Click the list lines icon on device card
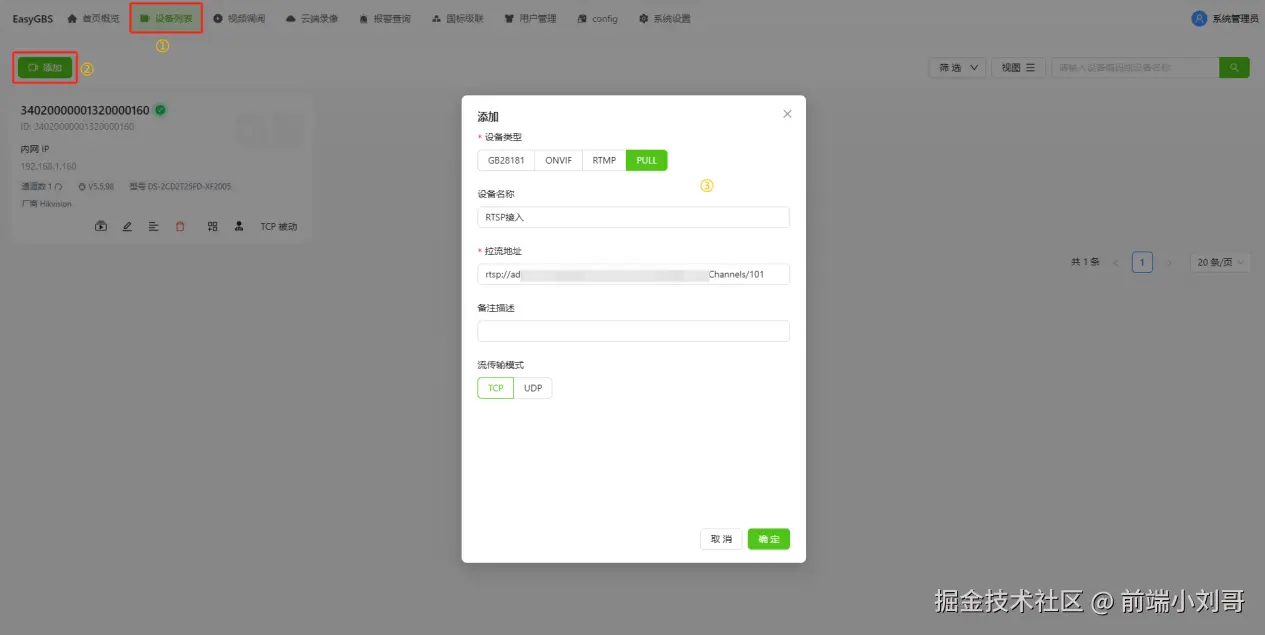1265x635 pixels. 154,227
